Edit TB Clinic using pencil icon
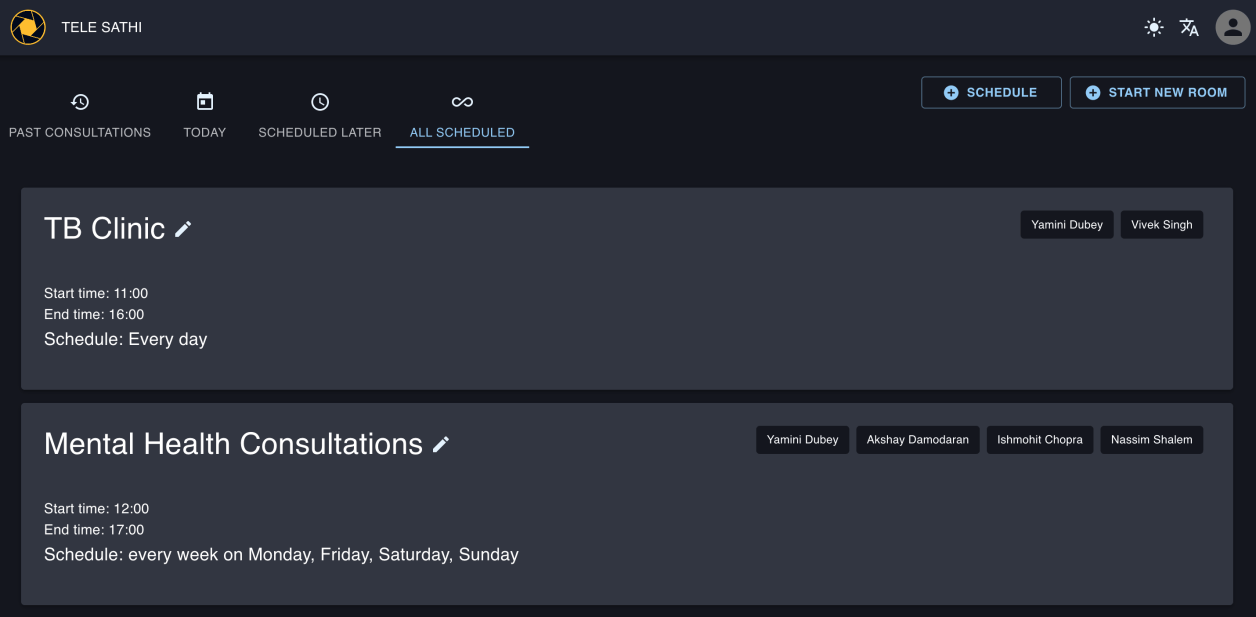Screen dimensions: 1256x617 (x=183, y=229)
